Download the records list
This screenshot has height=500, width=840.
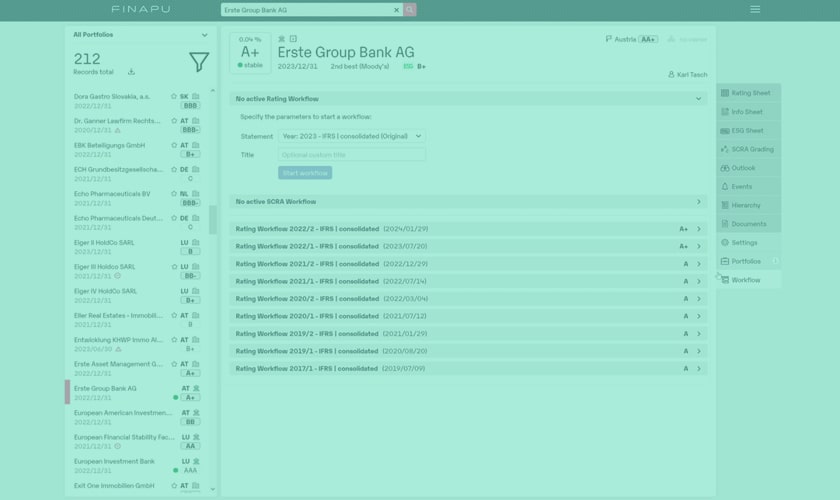pyautogui.click(x=131, y=72)
